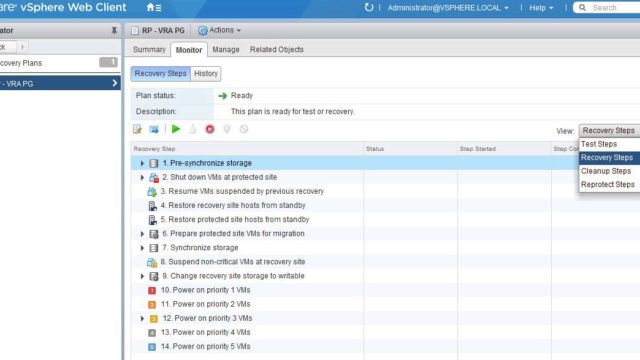The height and width of the screenshot is (360, 640).
Task: Pin the navigator panel
Action: coord(114,30)
